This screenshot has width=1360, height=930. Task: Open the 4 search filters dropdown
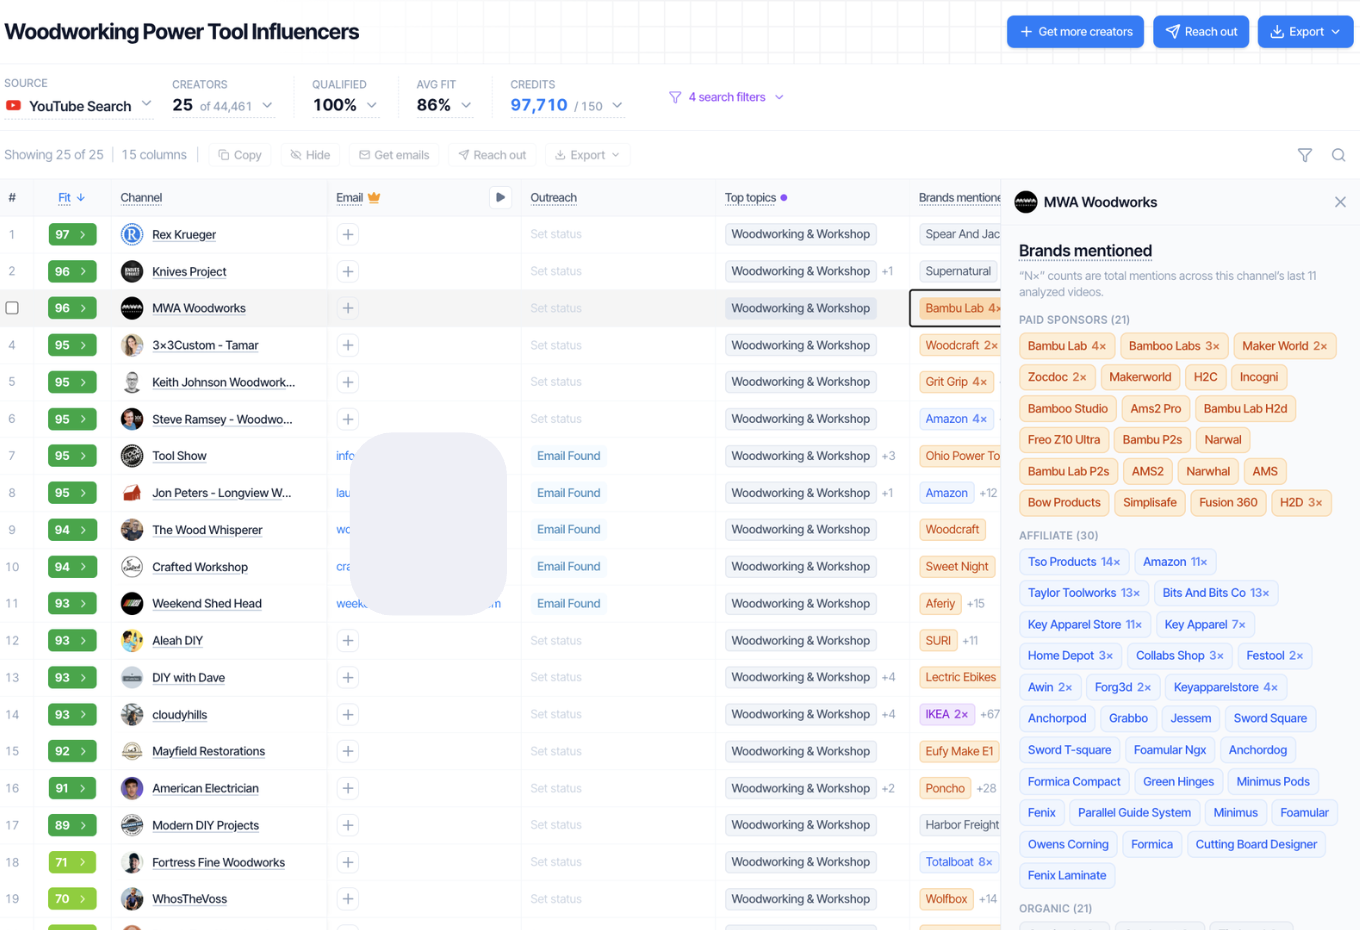(727, 97)
